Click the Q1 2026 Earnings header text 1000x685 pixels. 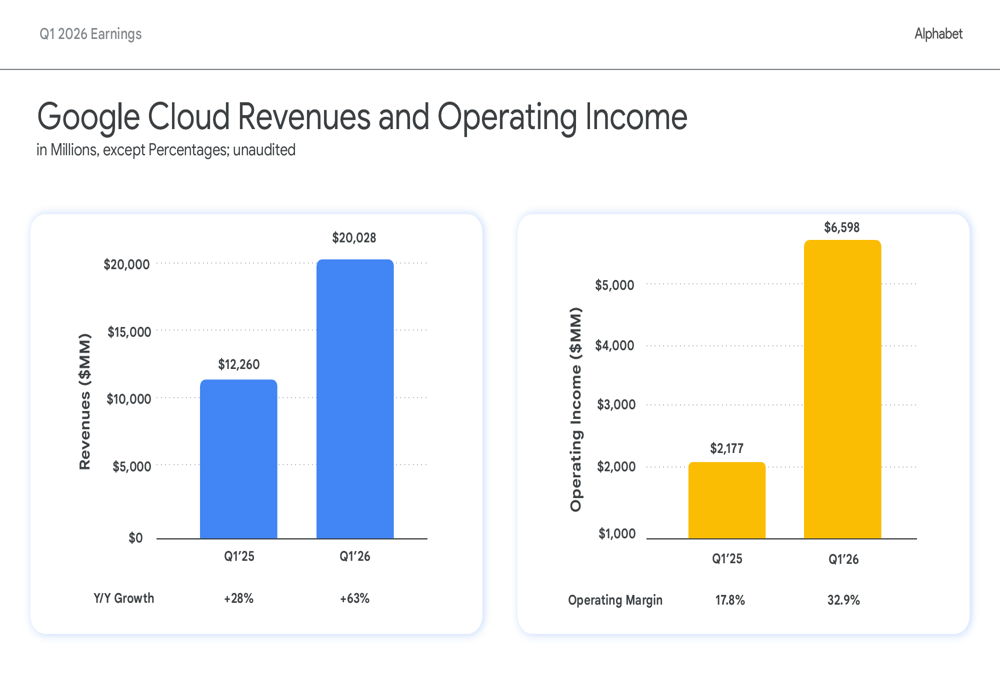91,34
